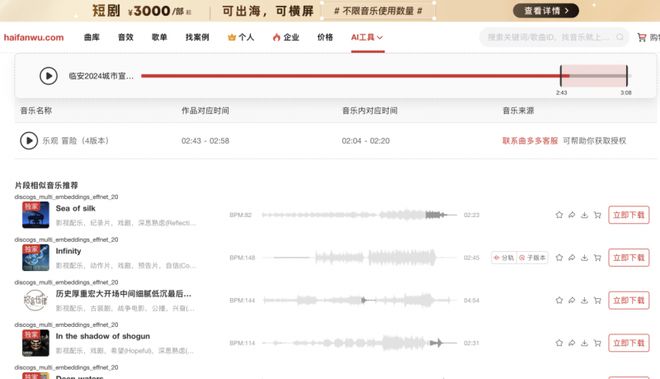Add In the shadow of shogun to cart
Viewport: 660px width, 379px height.
(597, 343)
